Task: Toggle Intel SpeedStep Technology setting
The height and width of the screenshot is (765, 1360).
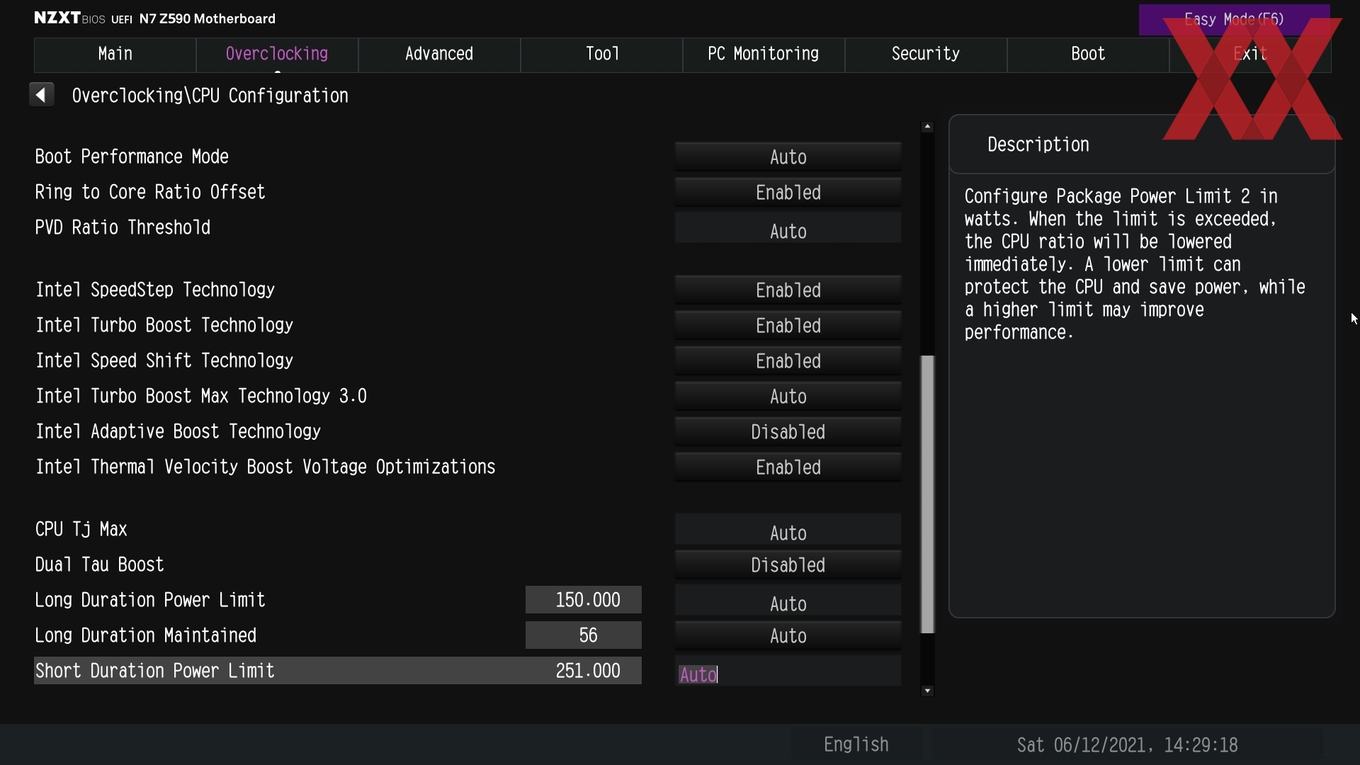Action: [x=788, y=290]
